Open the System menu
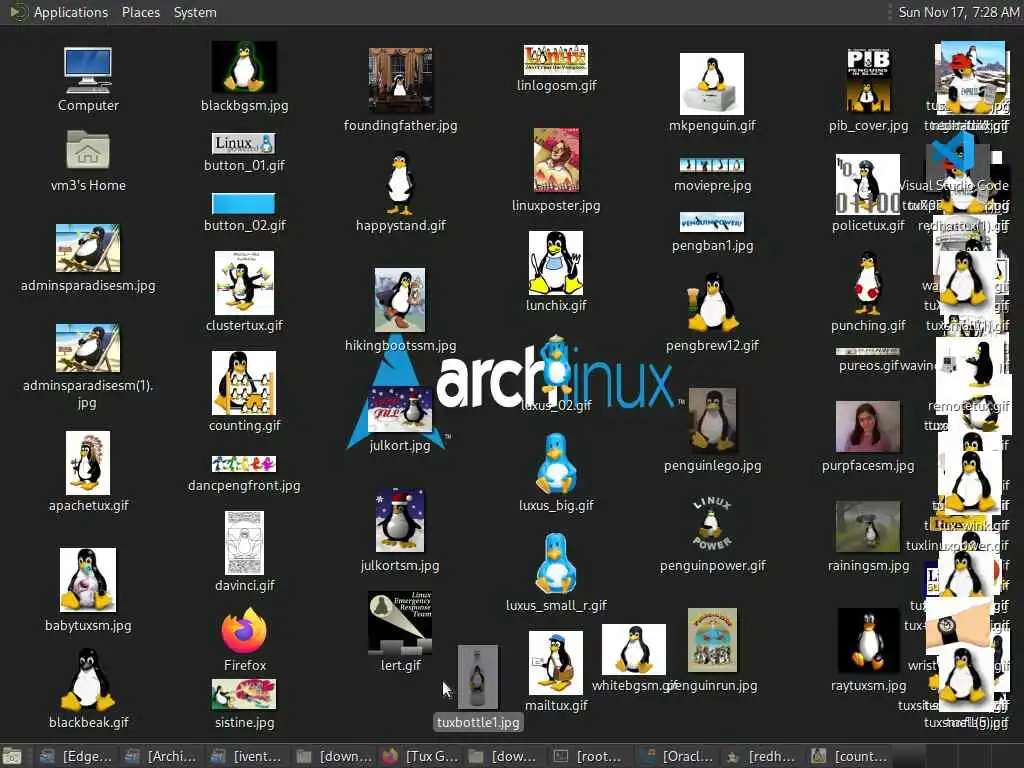 point(195,12)
